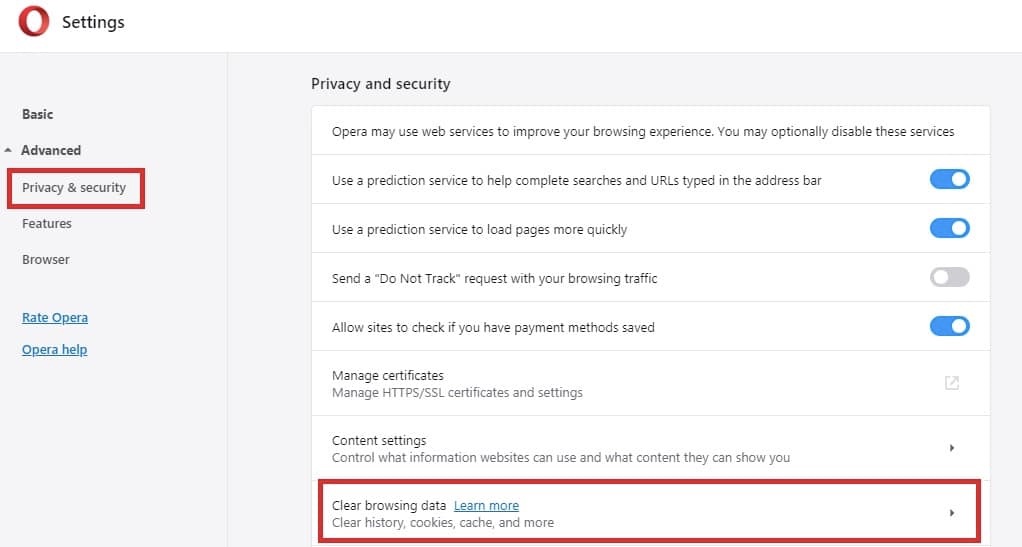Turn off payment methods check toggle
Viewport: 1022px width, 547px height.
point(949,327)
